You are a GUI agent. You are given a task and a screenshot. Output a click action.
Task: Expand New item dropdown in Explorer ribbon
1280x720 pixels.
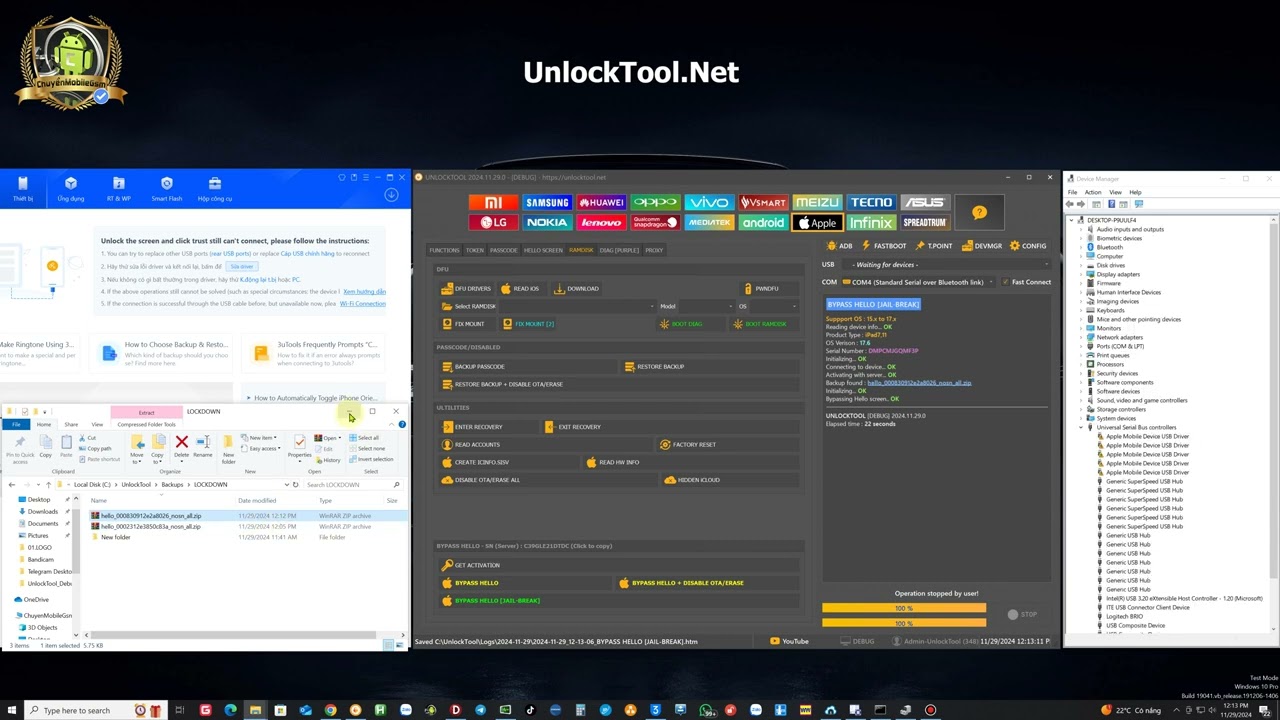[261, 438]
